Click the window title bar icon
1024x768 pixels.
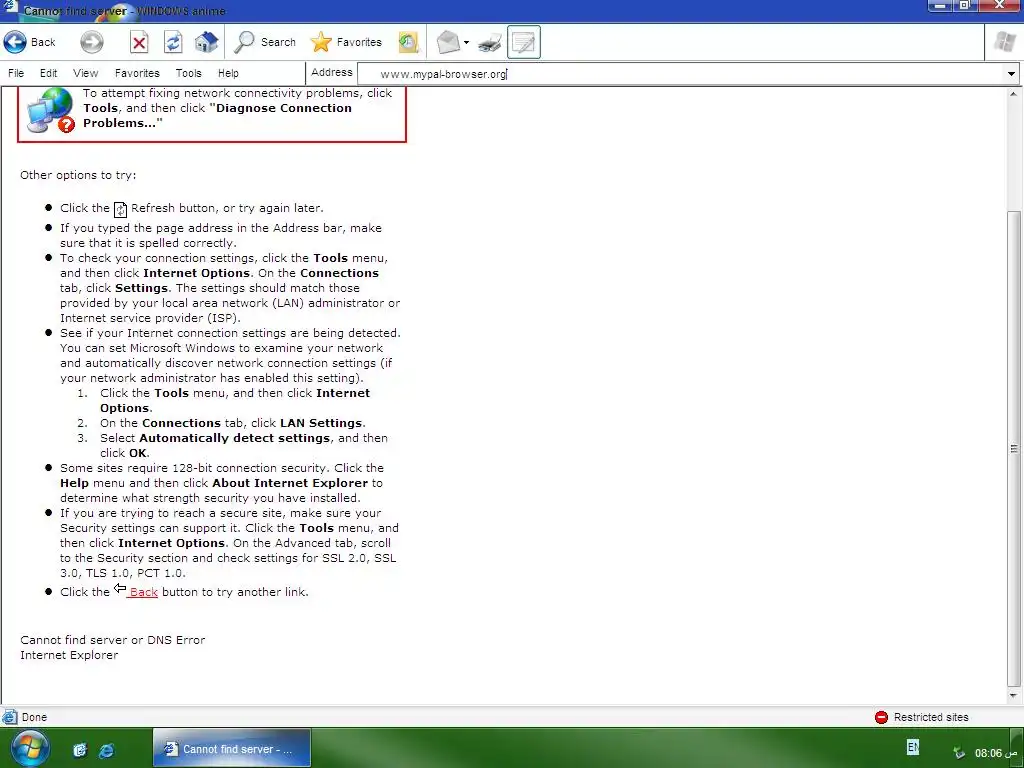10,8
